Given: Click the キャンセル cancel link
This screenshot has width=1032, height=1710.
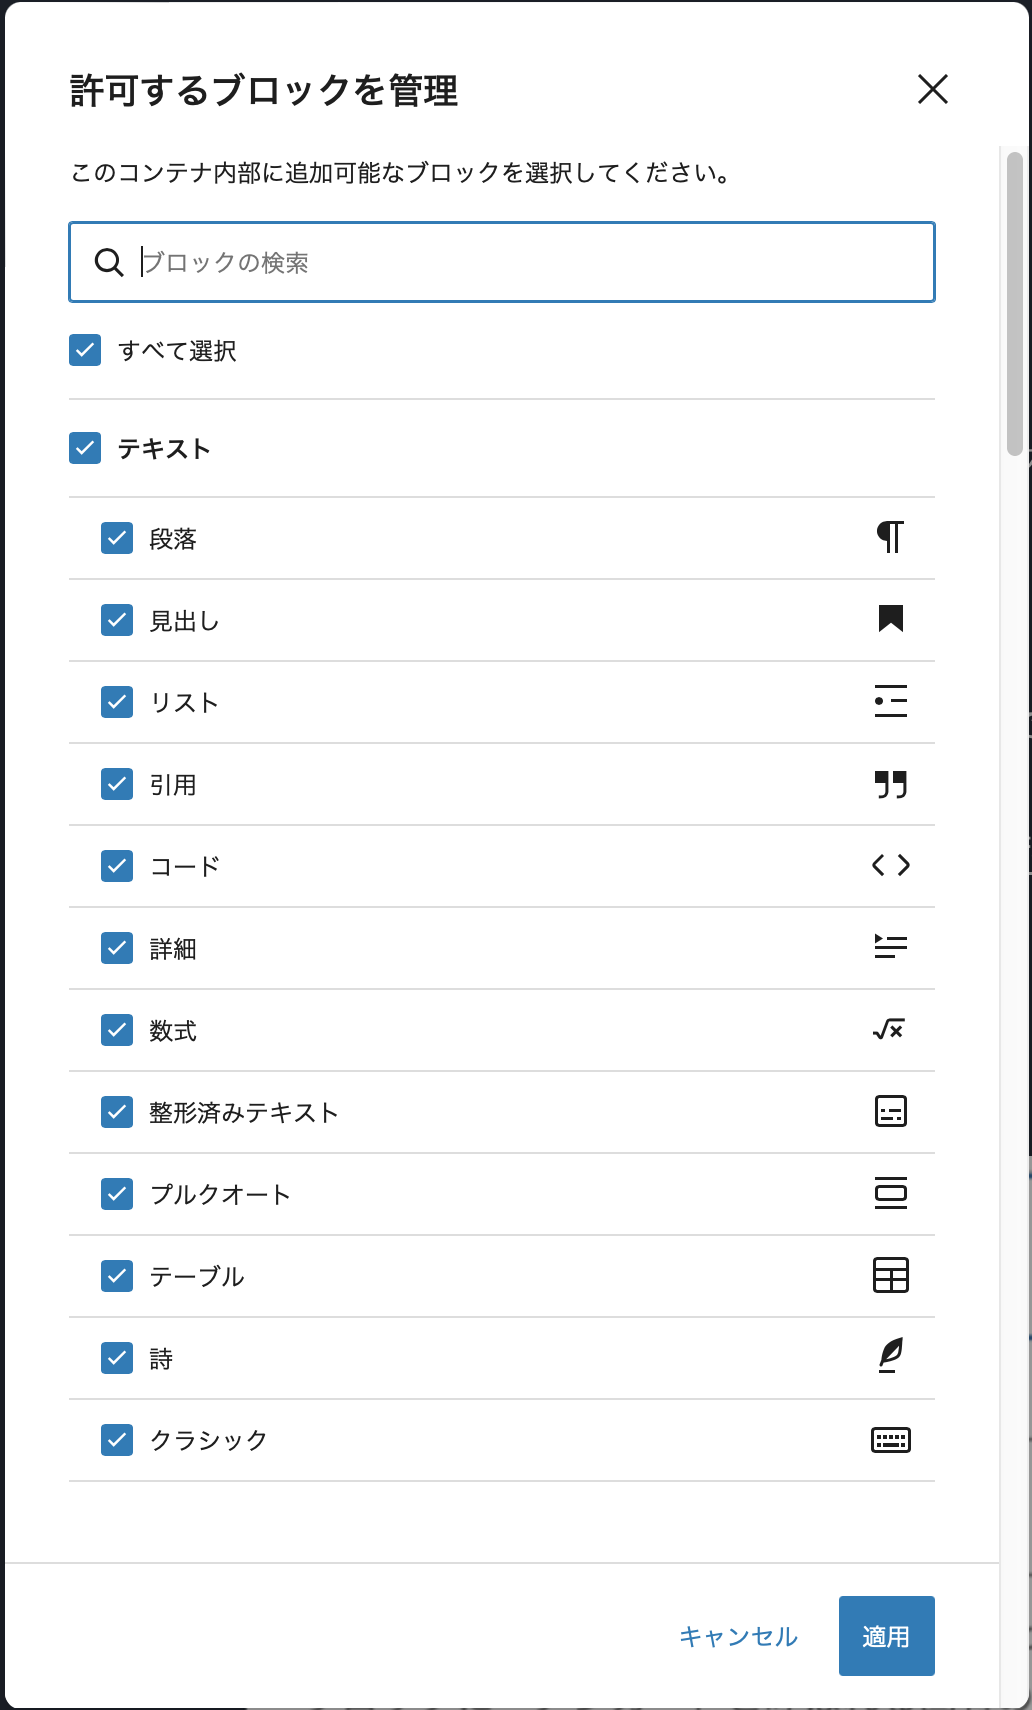Looking at the screenshot, I should tap(738, 1636).
